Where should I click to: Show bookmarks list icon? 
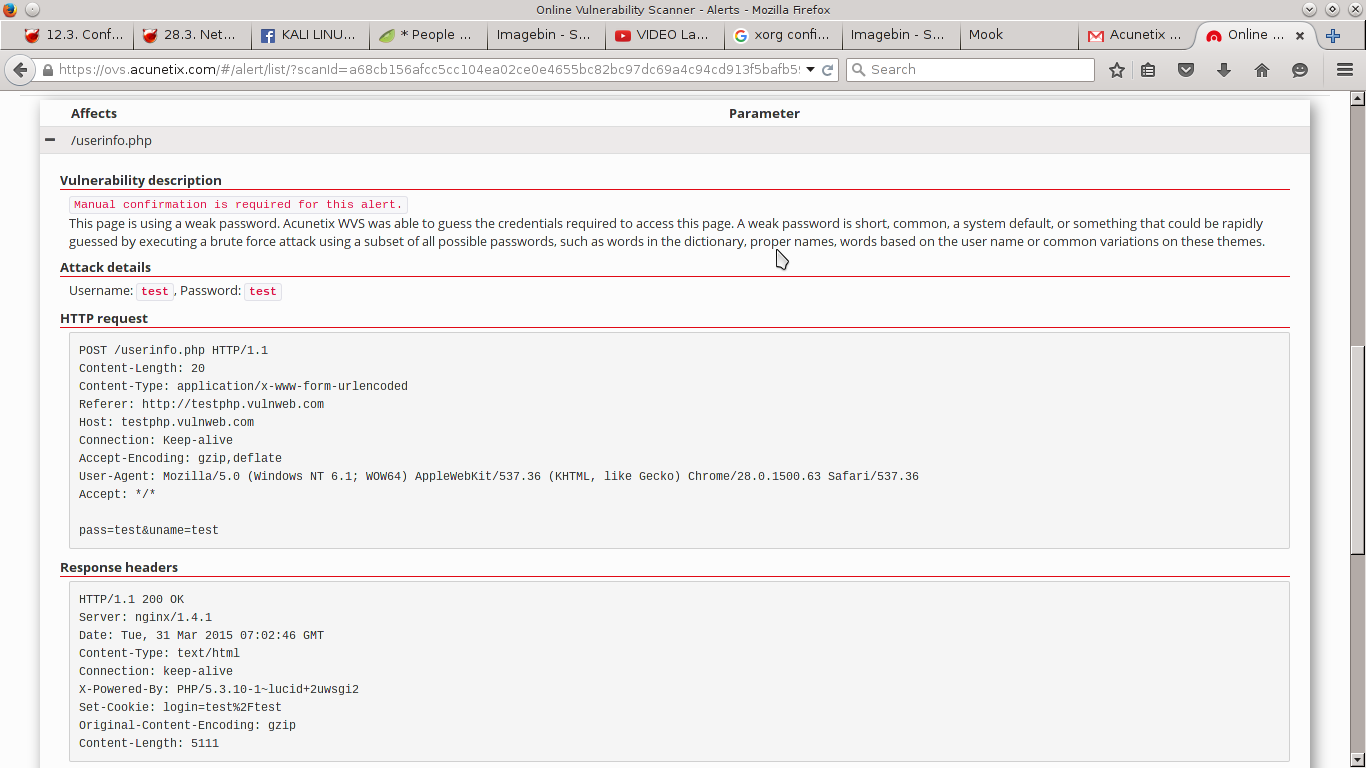(x=1148, y=70)
